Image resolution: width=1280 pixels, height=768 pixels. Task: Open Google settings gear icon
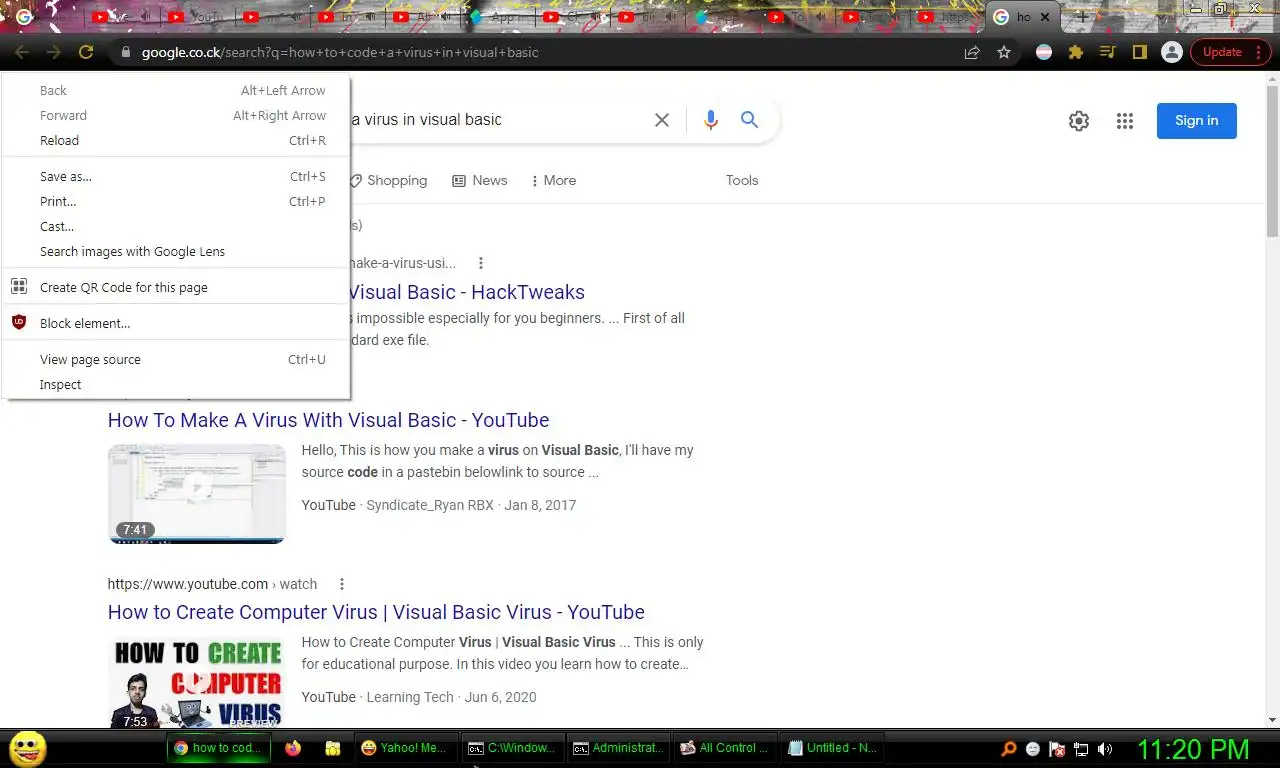pyautogui.click(x=1079, y=121)
